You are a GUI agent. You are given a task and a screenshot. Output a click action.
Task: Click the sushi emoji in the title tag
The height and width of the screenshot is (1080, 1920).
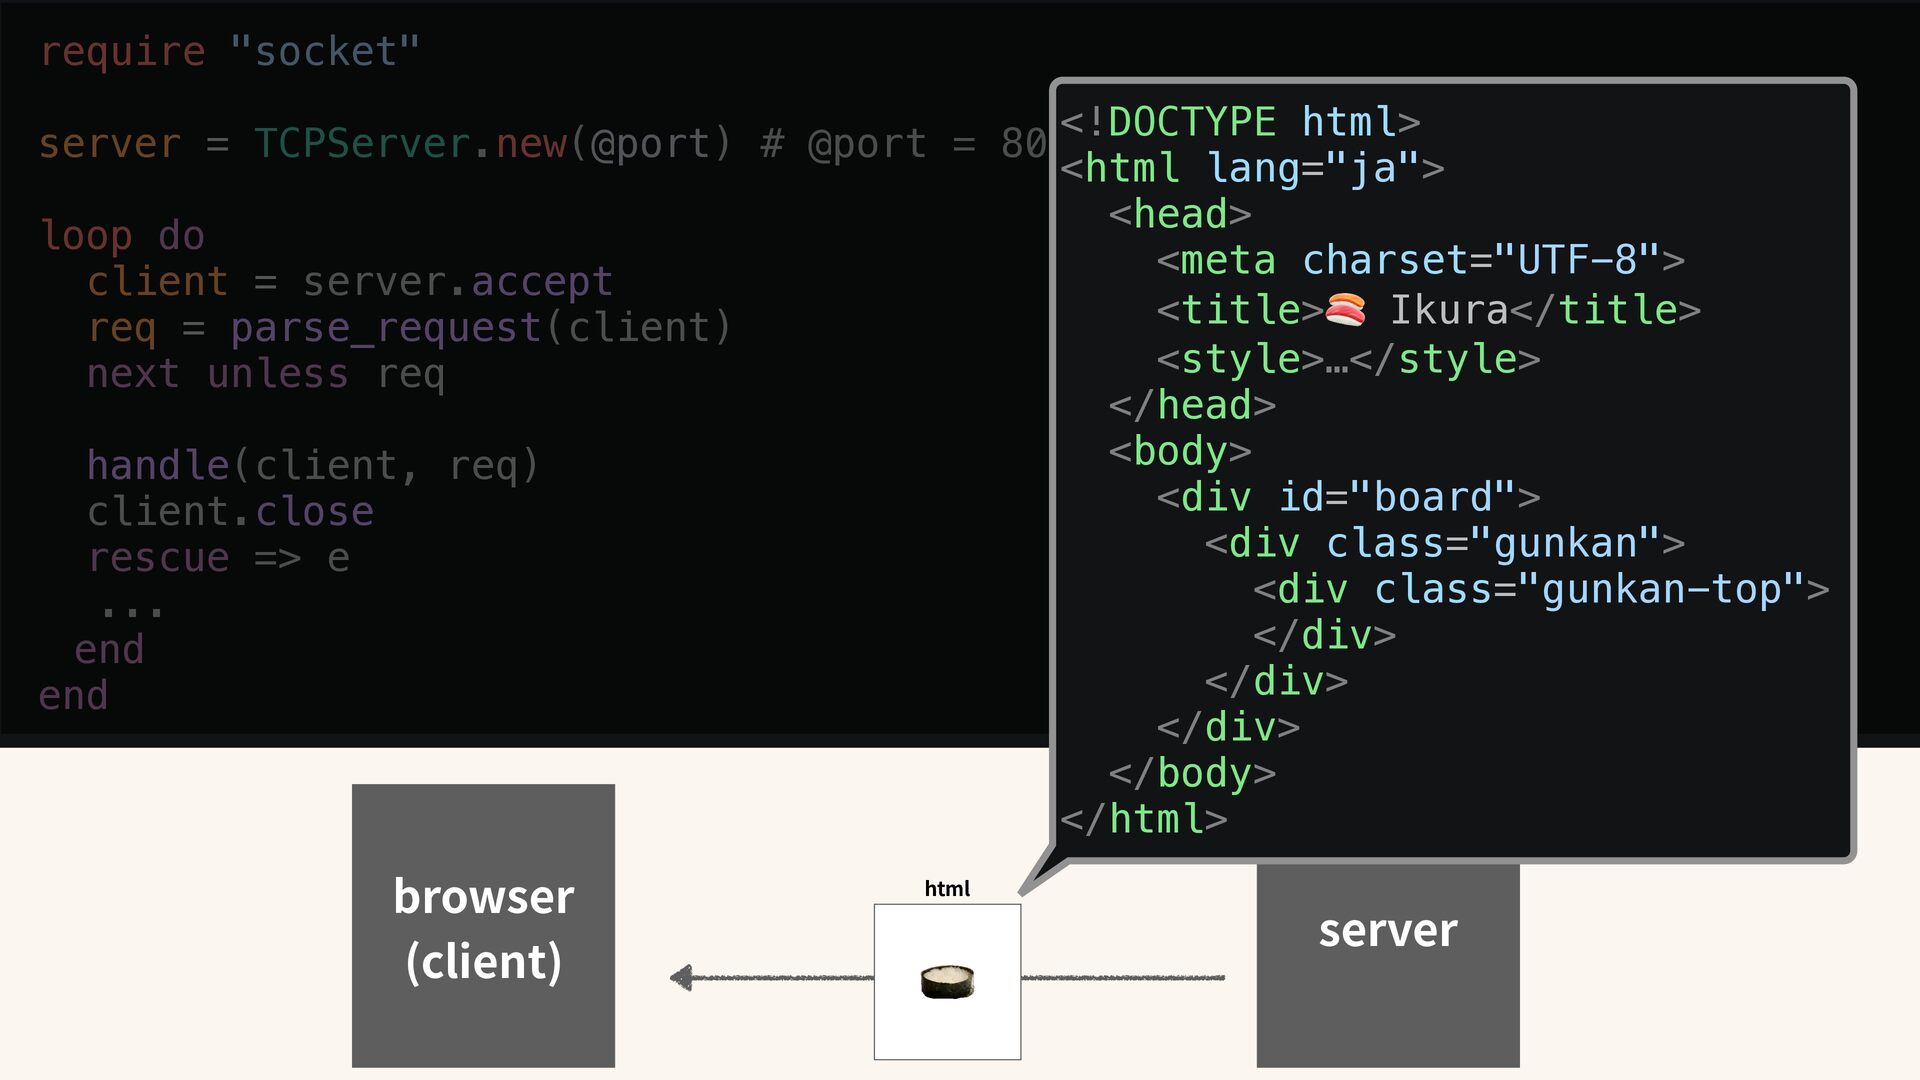(1345, 310)
